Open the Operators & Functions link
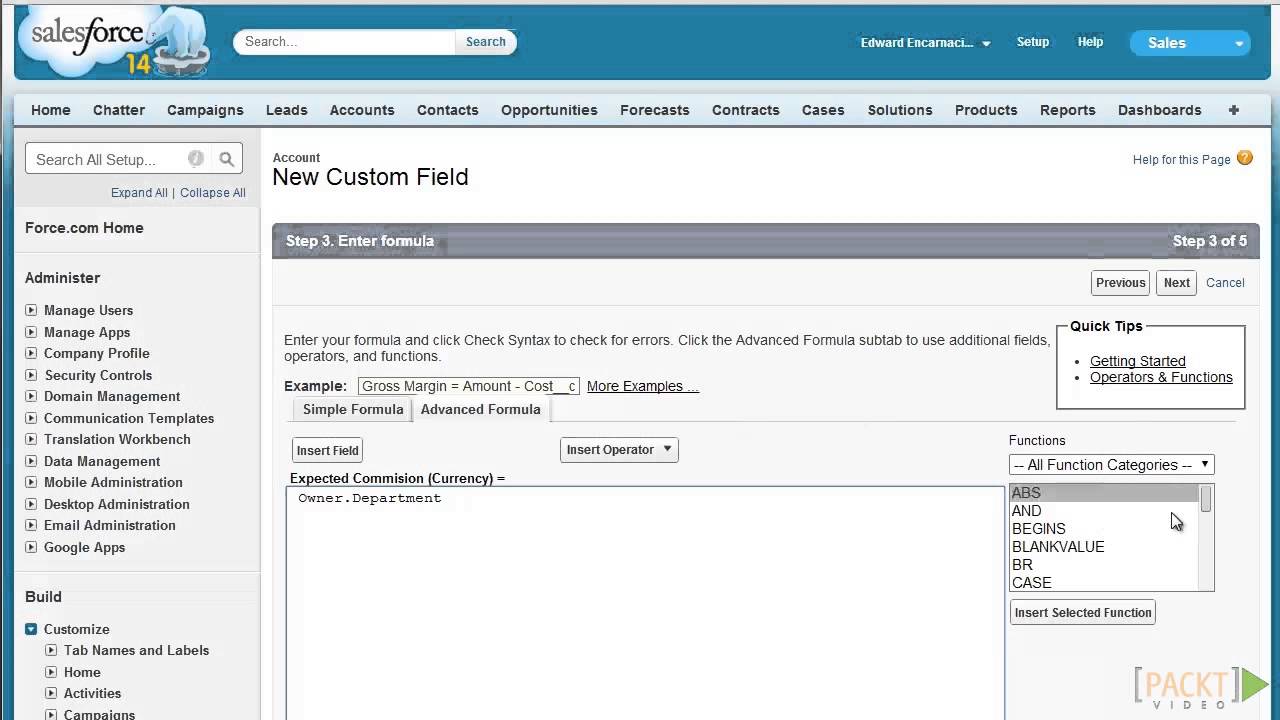1280x720 pixels. tap(1160, 377)
